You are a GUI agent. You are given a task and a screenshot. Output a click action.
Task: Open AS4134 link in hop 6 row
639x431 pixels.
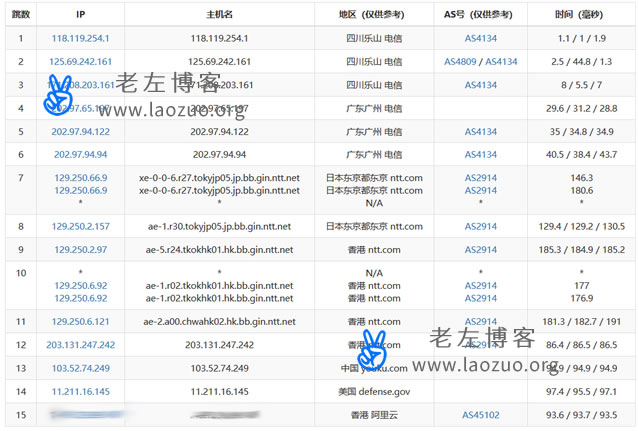tap(480, 154)
